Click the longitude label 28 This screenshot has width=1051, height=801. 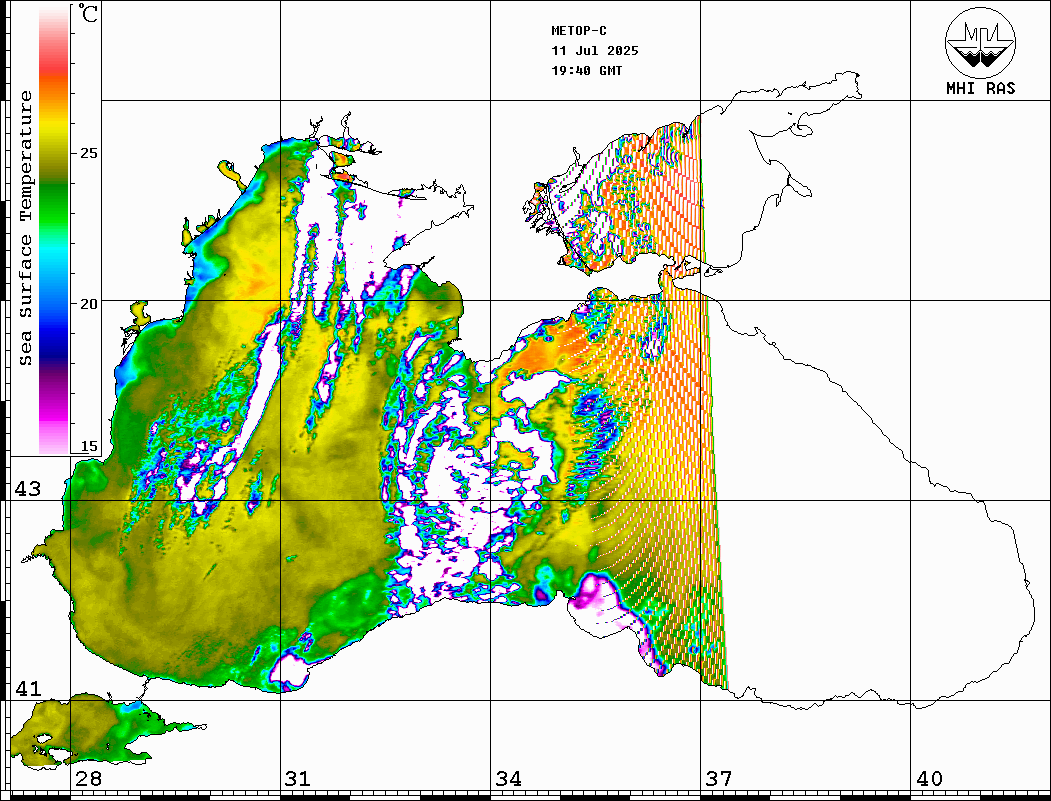click(x=88, y=779)
